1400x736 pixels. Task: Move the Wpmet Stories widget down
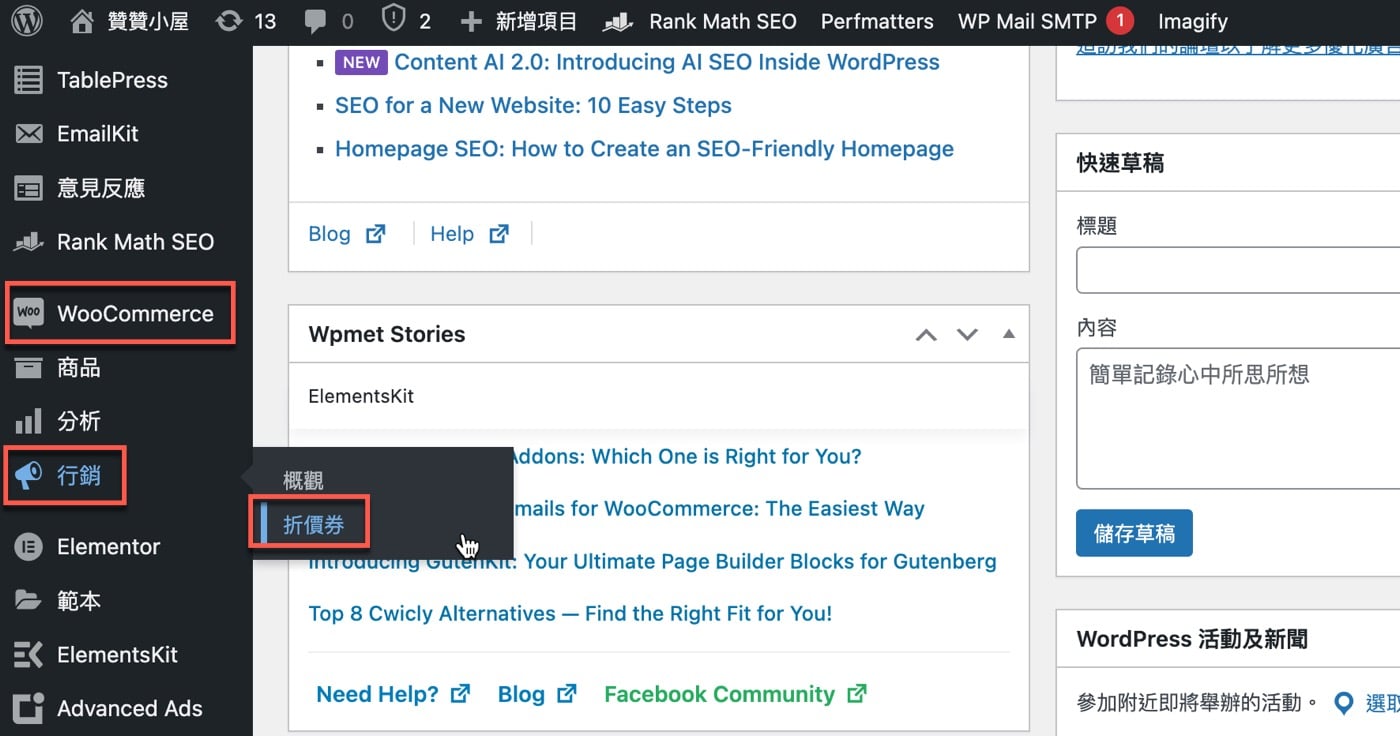click(967, 335)
